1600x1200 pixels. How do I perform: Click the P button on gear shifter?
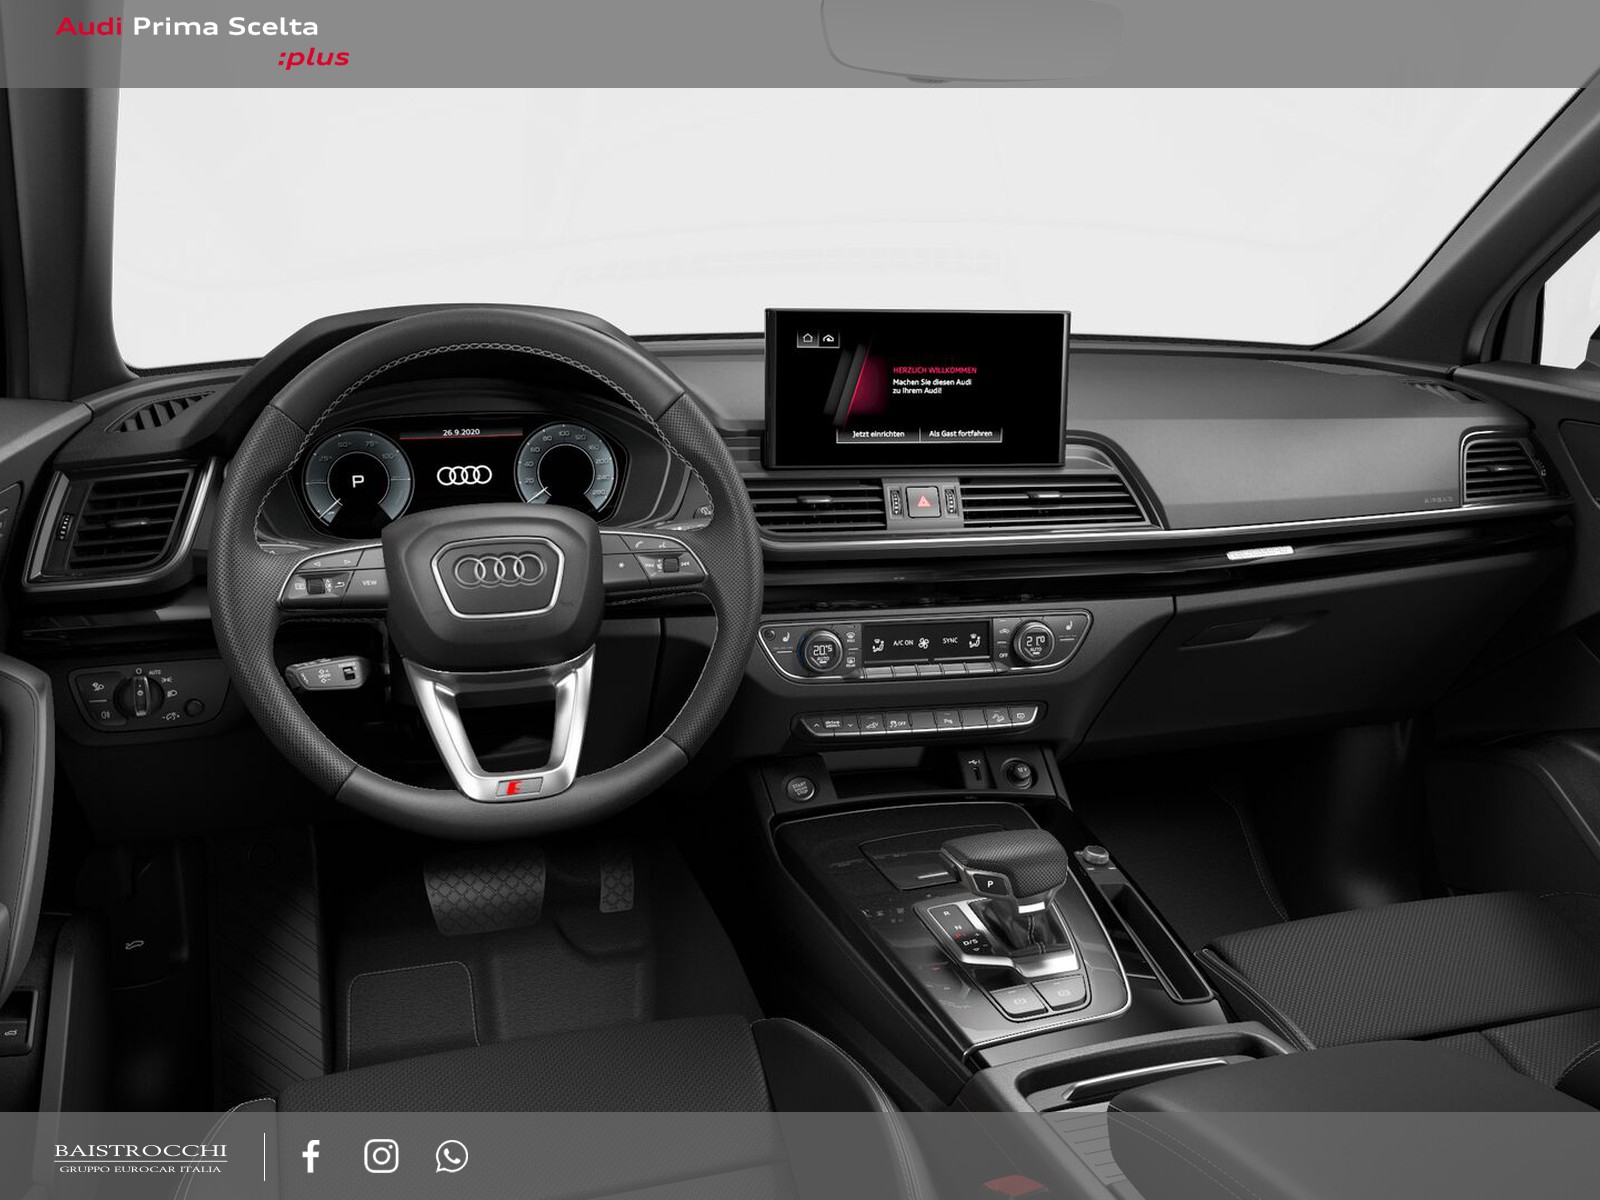(990, 885)
